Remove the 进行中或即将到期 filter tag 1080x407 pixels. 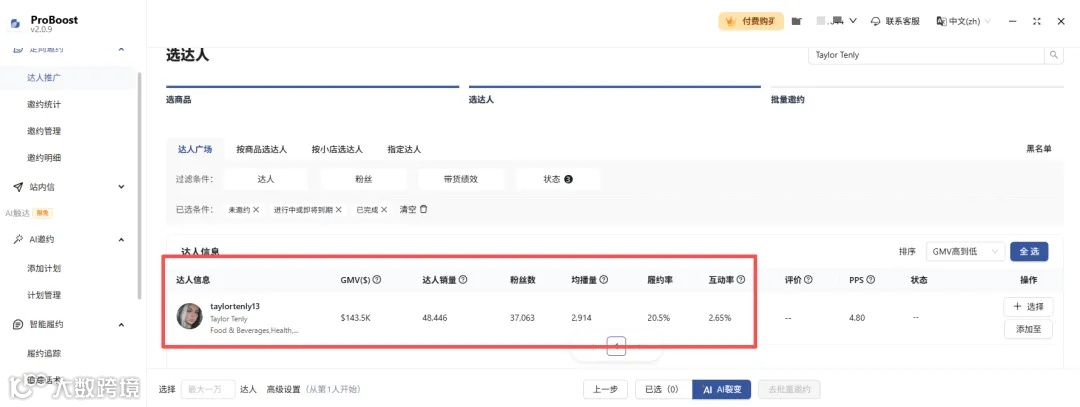338,209
